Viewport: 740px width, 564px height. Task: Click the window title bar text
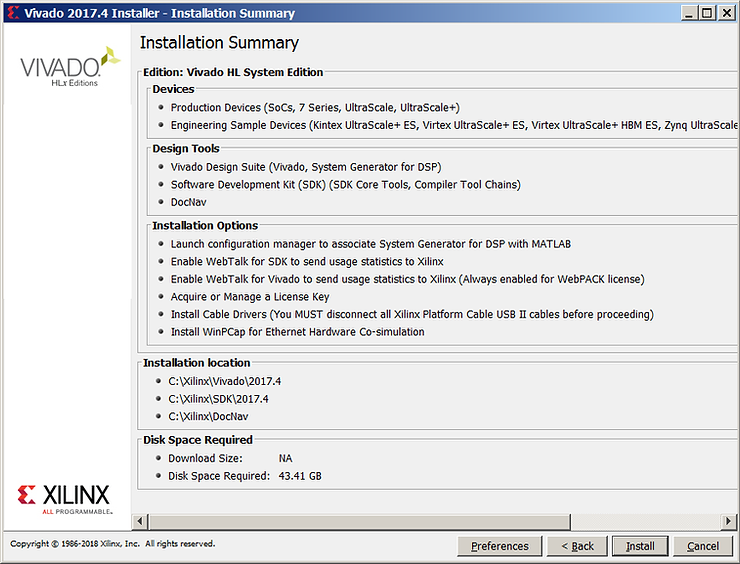[160, 13]
